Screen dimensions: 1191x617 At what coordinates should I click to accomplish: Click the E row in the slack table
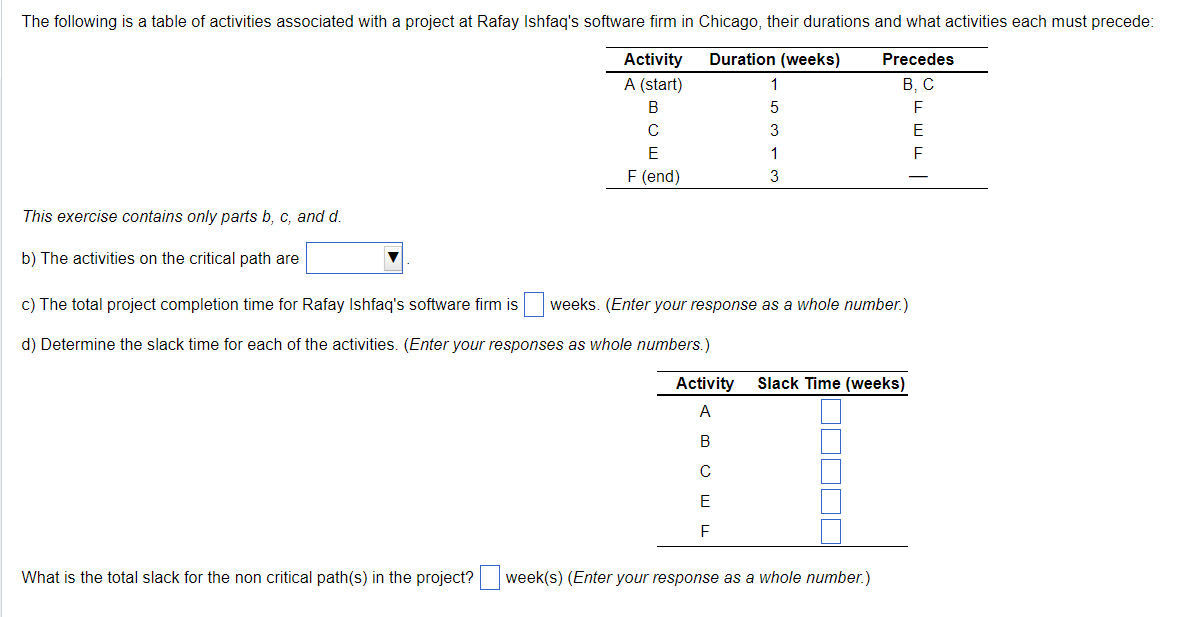coord(704,500)
